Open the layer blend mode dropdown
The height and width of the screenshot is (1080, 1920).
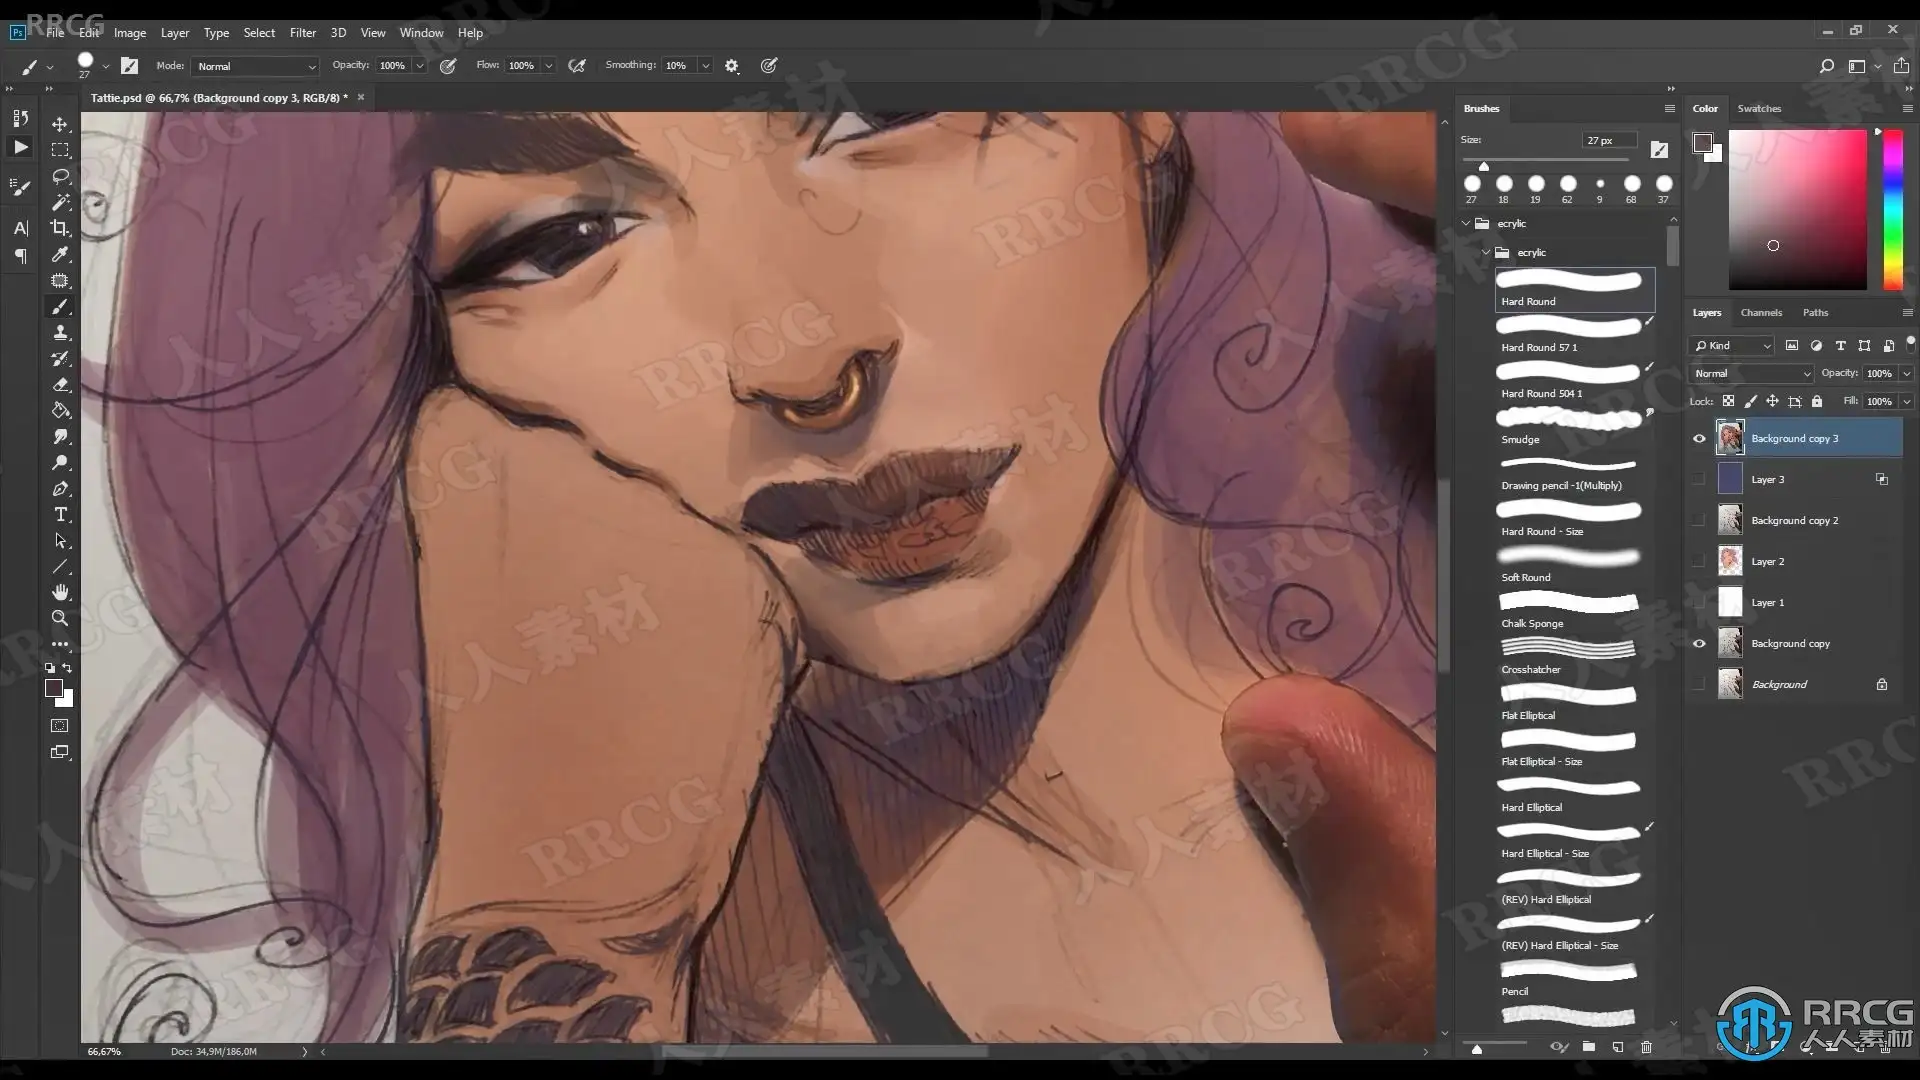[x=1751, y=374]
